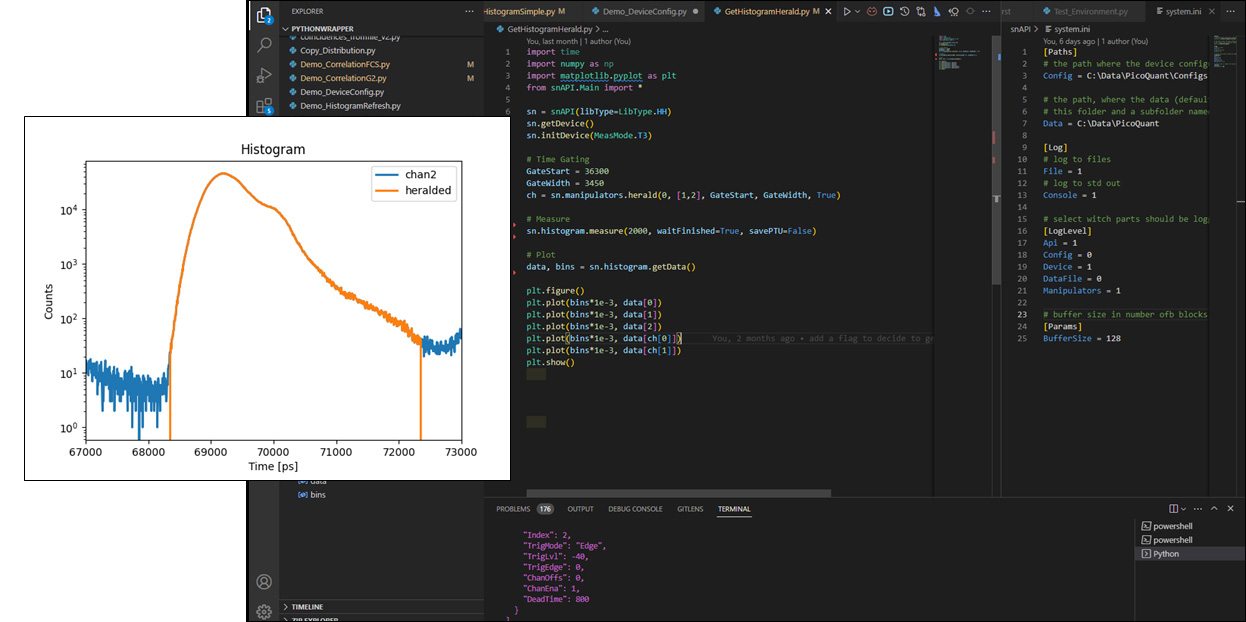
Task: Select the Python terminal
Action: coord(1190,554)
